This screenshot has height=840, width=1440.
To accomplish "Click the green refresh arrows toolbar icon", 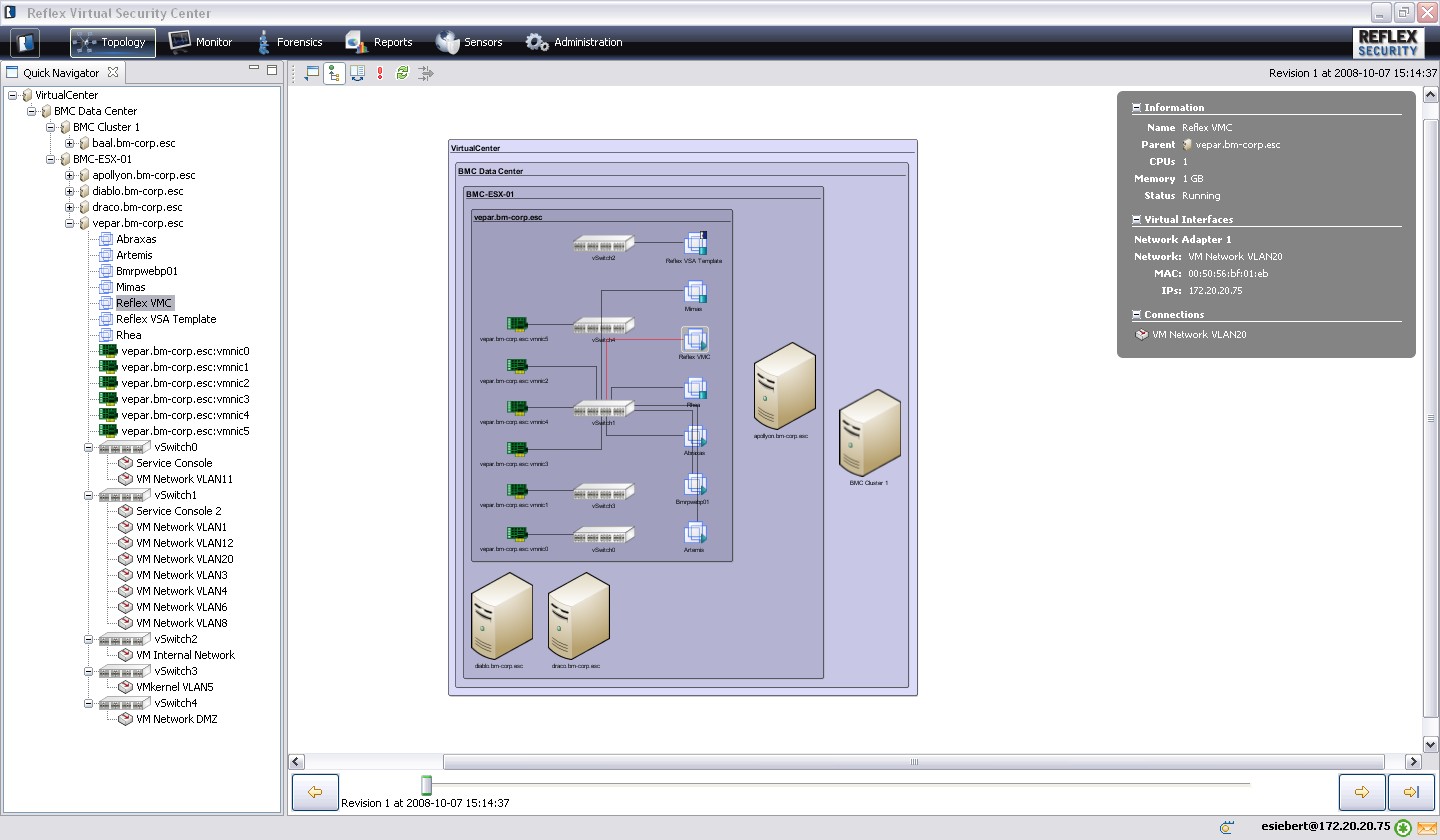I will click(402, 73).
